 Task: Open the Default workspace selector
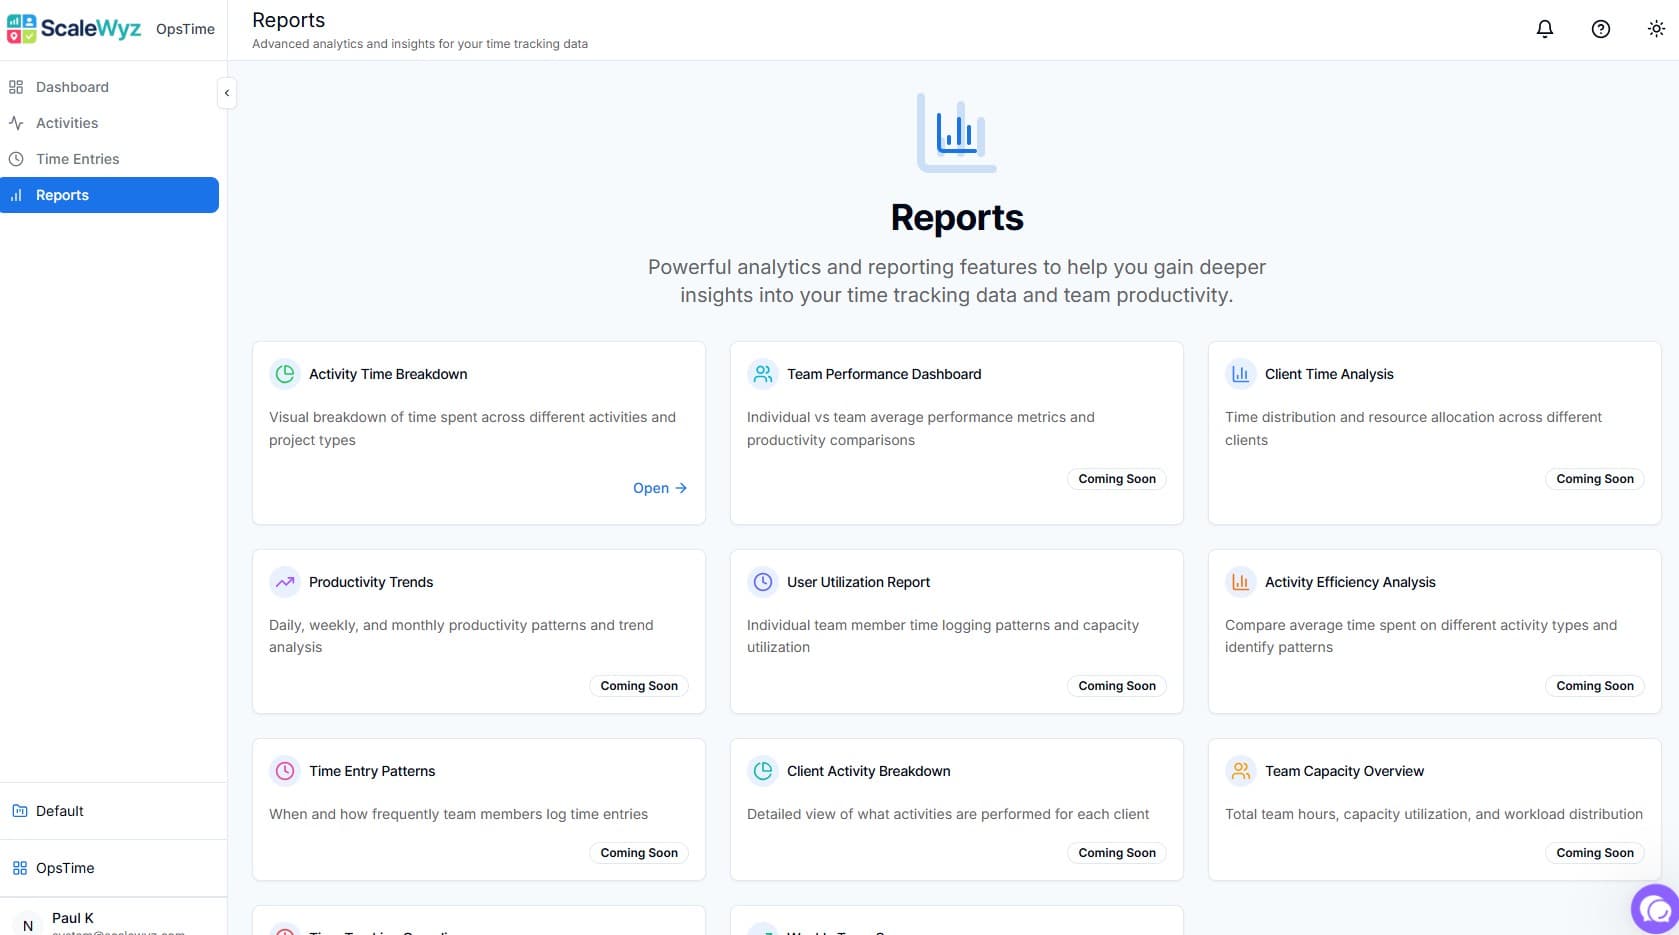tap(60, 811)
